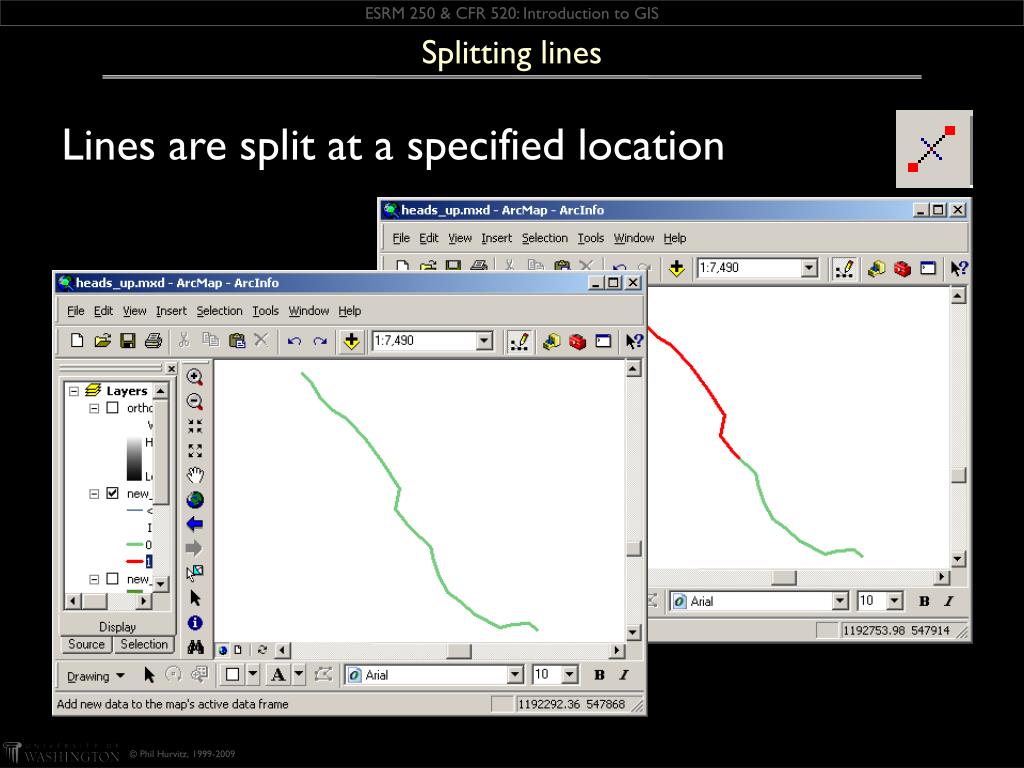The image size is (1024, 768).
Task: Click Print icon in front window
Action: click(x=153, y=340)
